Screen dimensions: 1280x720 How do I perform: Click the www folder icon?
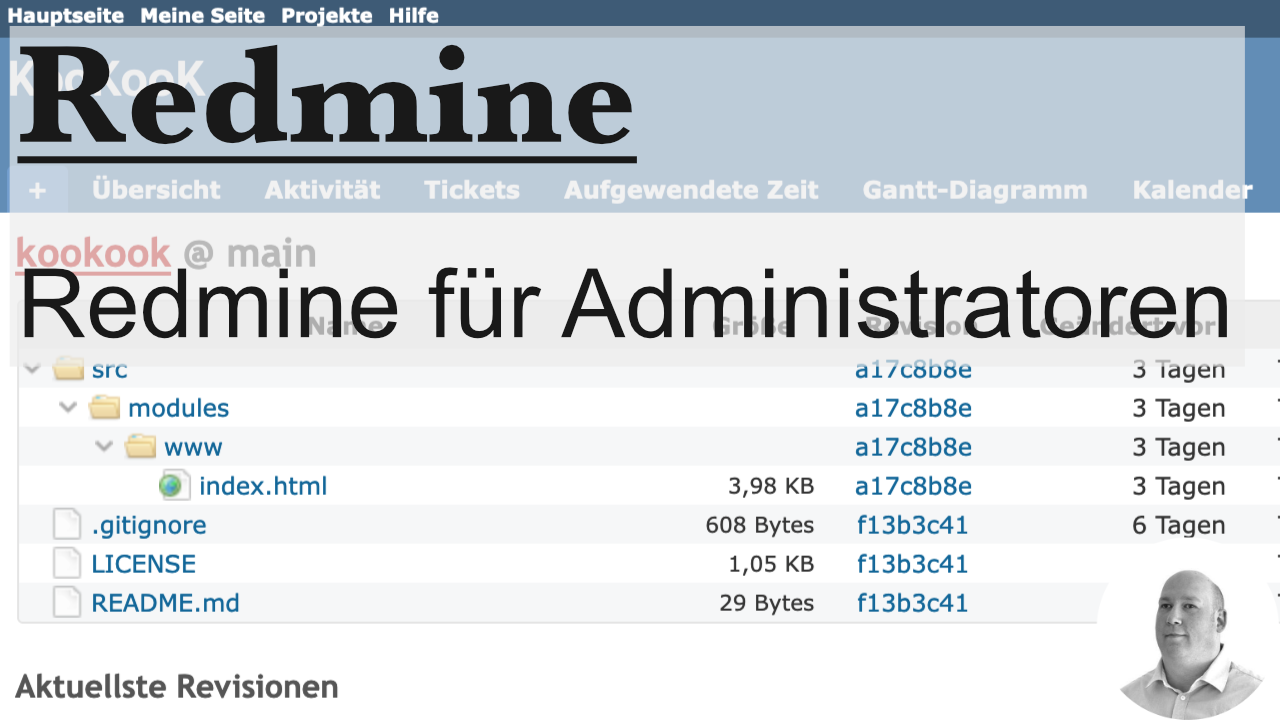(x=140, y=447)
